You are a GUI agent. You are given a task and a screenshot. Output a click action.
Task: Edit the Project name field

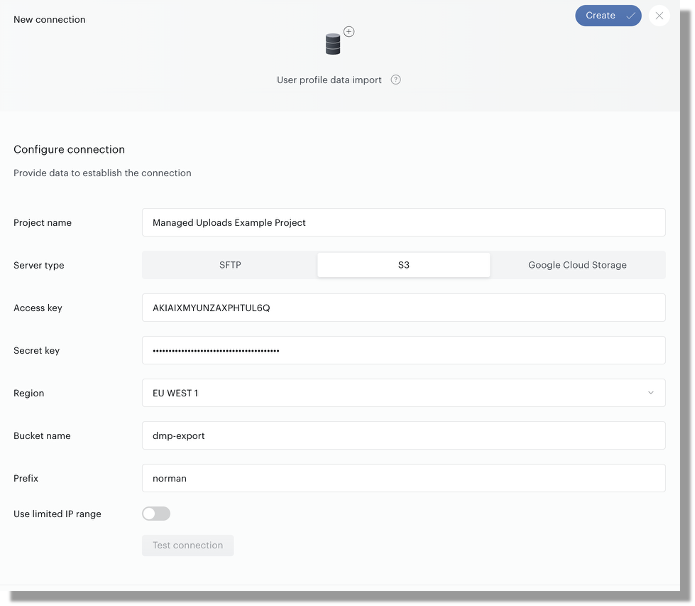pyautogui.click(x=403, y=223)
